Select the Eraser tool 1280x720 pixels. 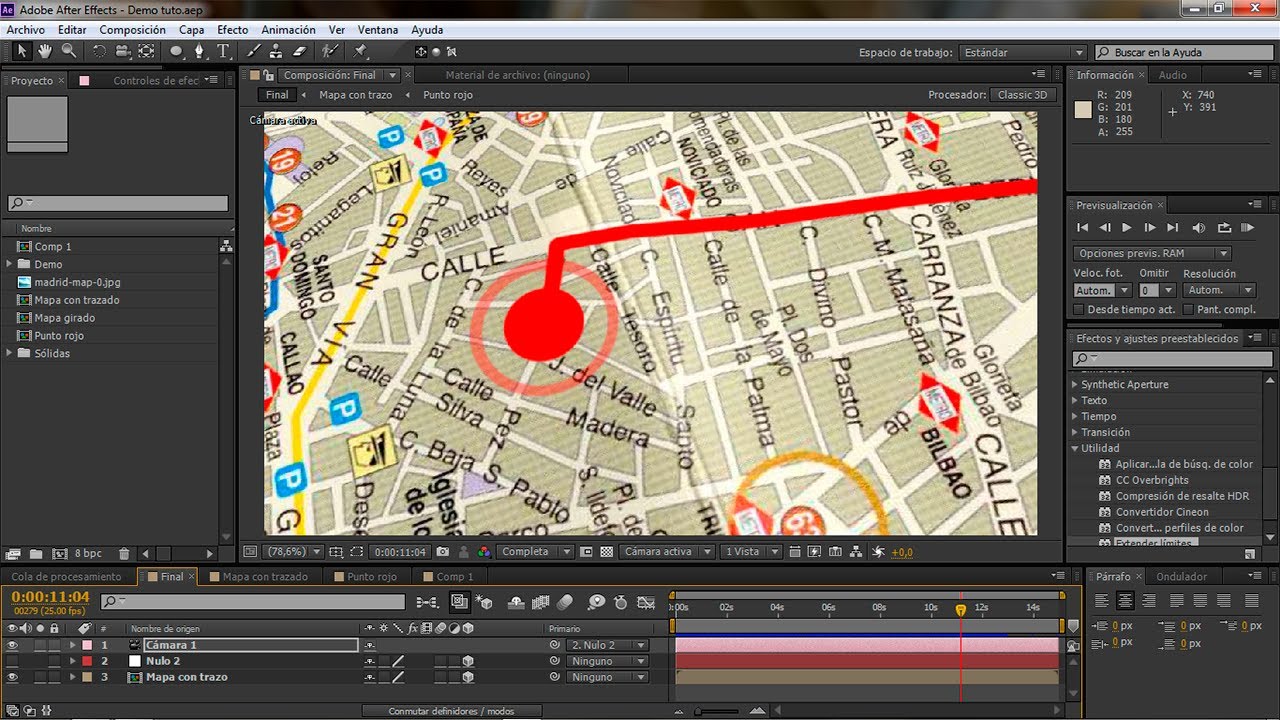(298, 51)
